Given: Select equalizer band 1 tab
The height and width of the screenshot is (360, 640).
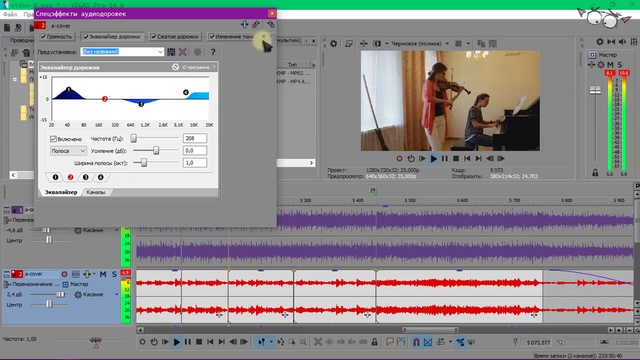Looking at the screenshot, I should (55, 177).
